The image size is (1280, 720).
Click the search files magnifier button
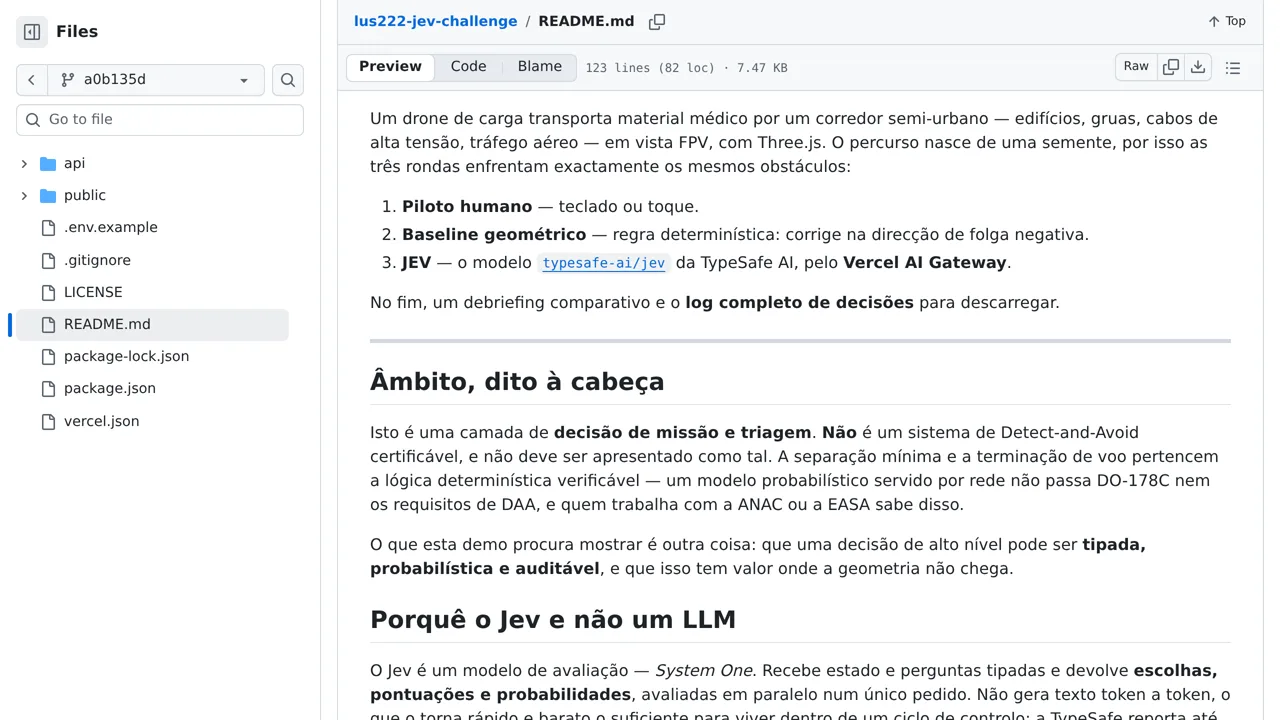tap(288, 80)
